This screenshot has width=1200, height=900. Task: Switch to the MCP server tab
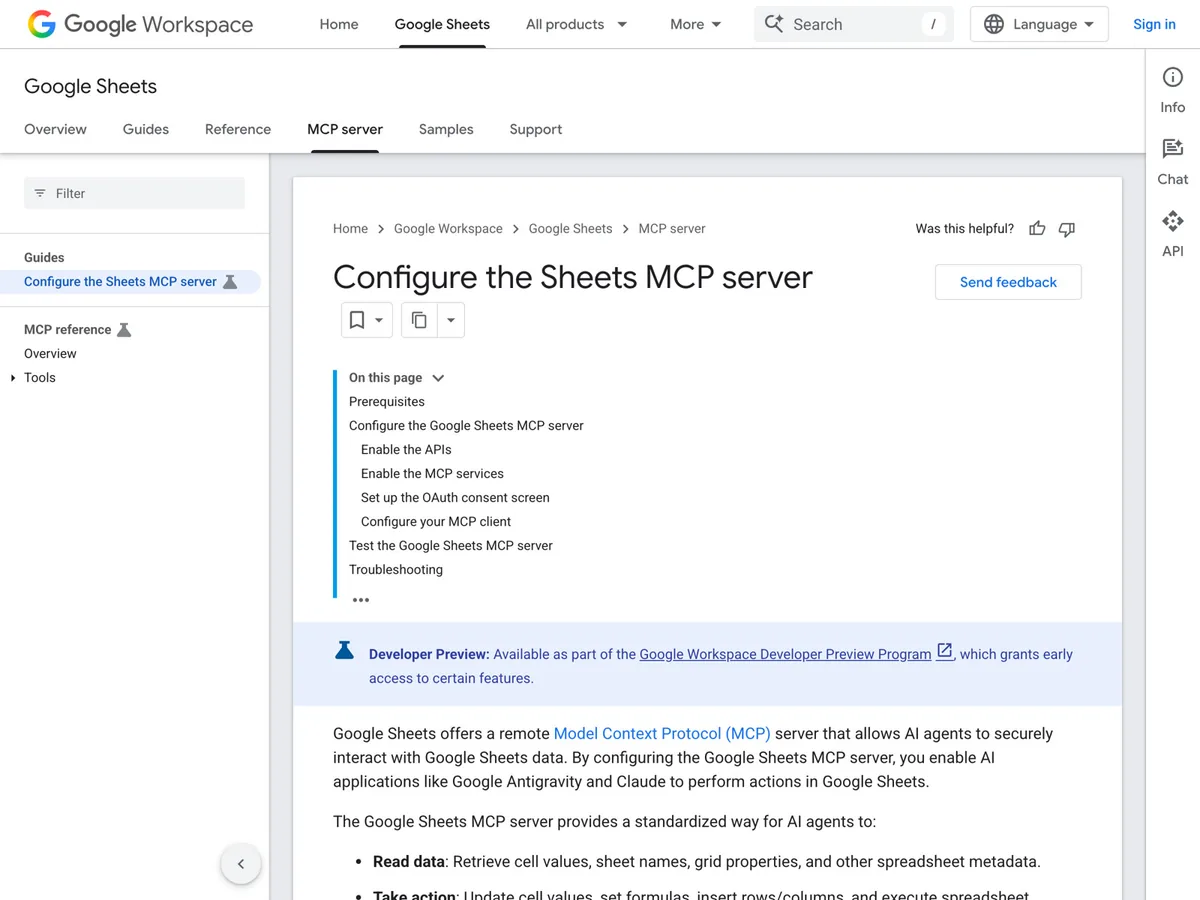tap(345, 129)
